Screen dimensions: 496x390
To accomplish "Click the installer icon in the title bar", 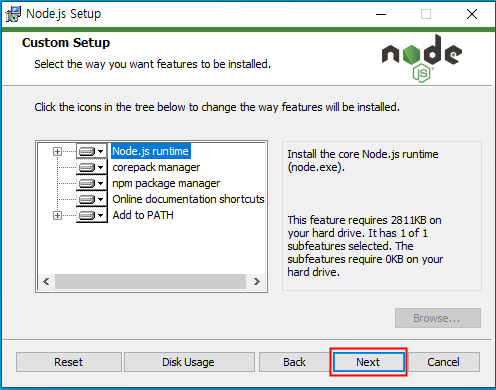I will (13, 14).
